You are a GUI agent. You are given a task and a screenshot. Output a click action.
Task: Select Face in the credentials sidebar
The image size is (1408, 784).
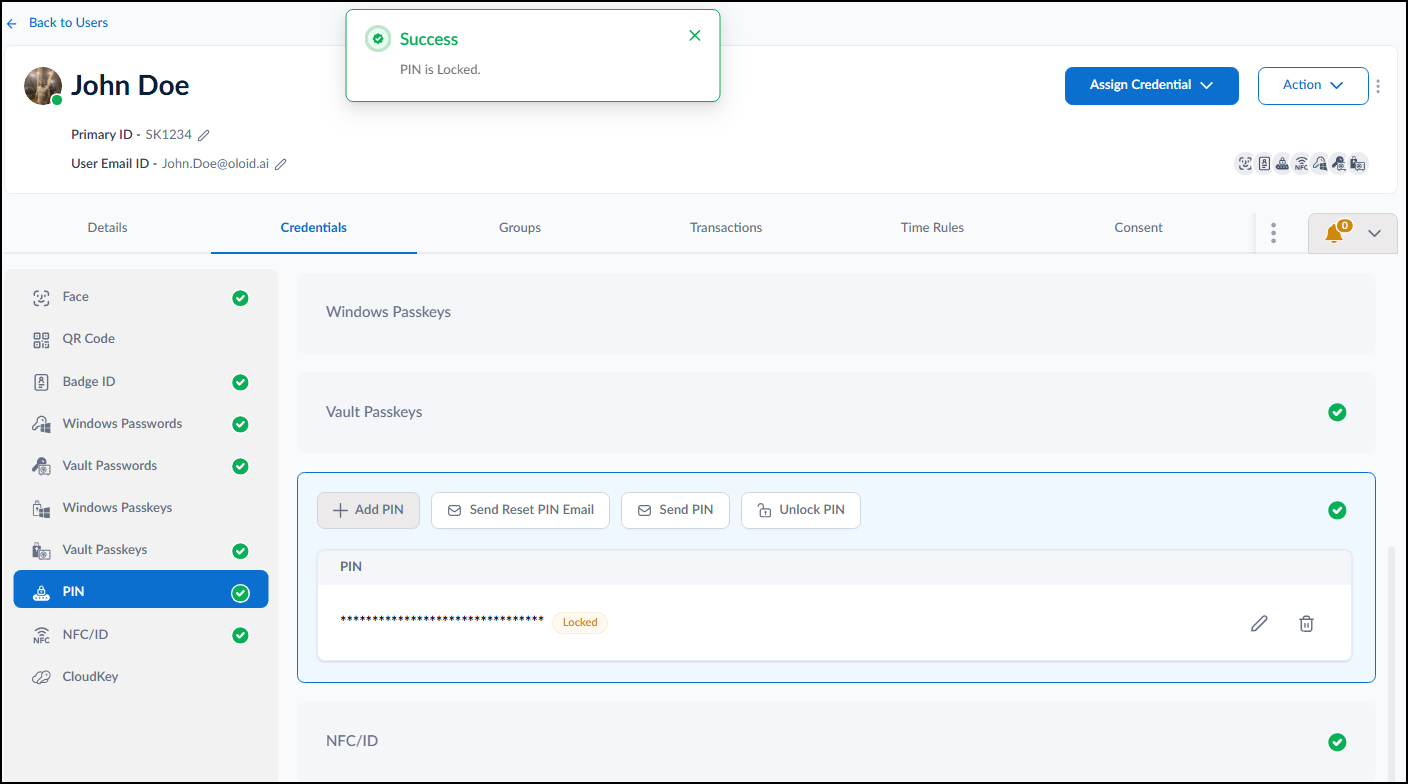pyautogui.click(x=141, y=297)
